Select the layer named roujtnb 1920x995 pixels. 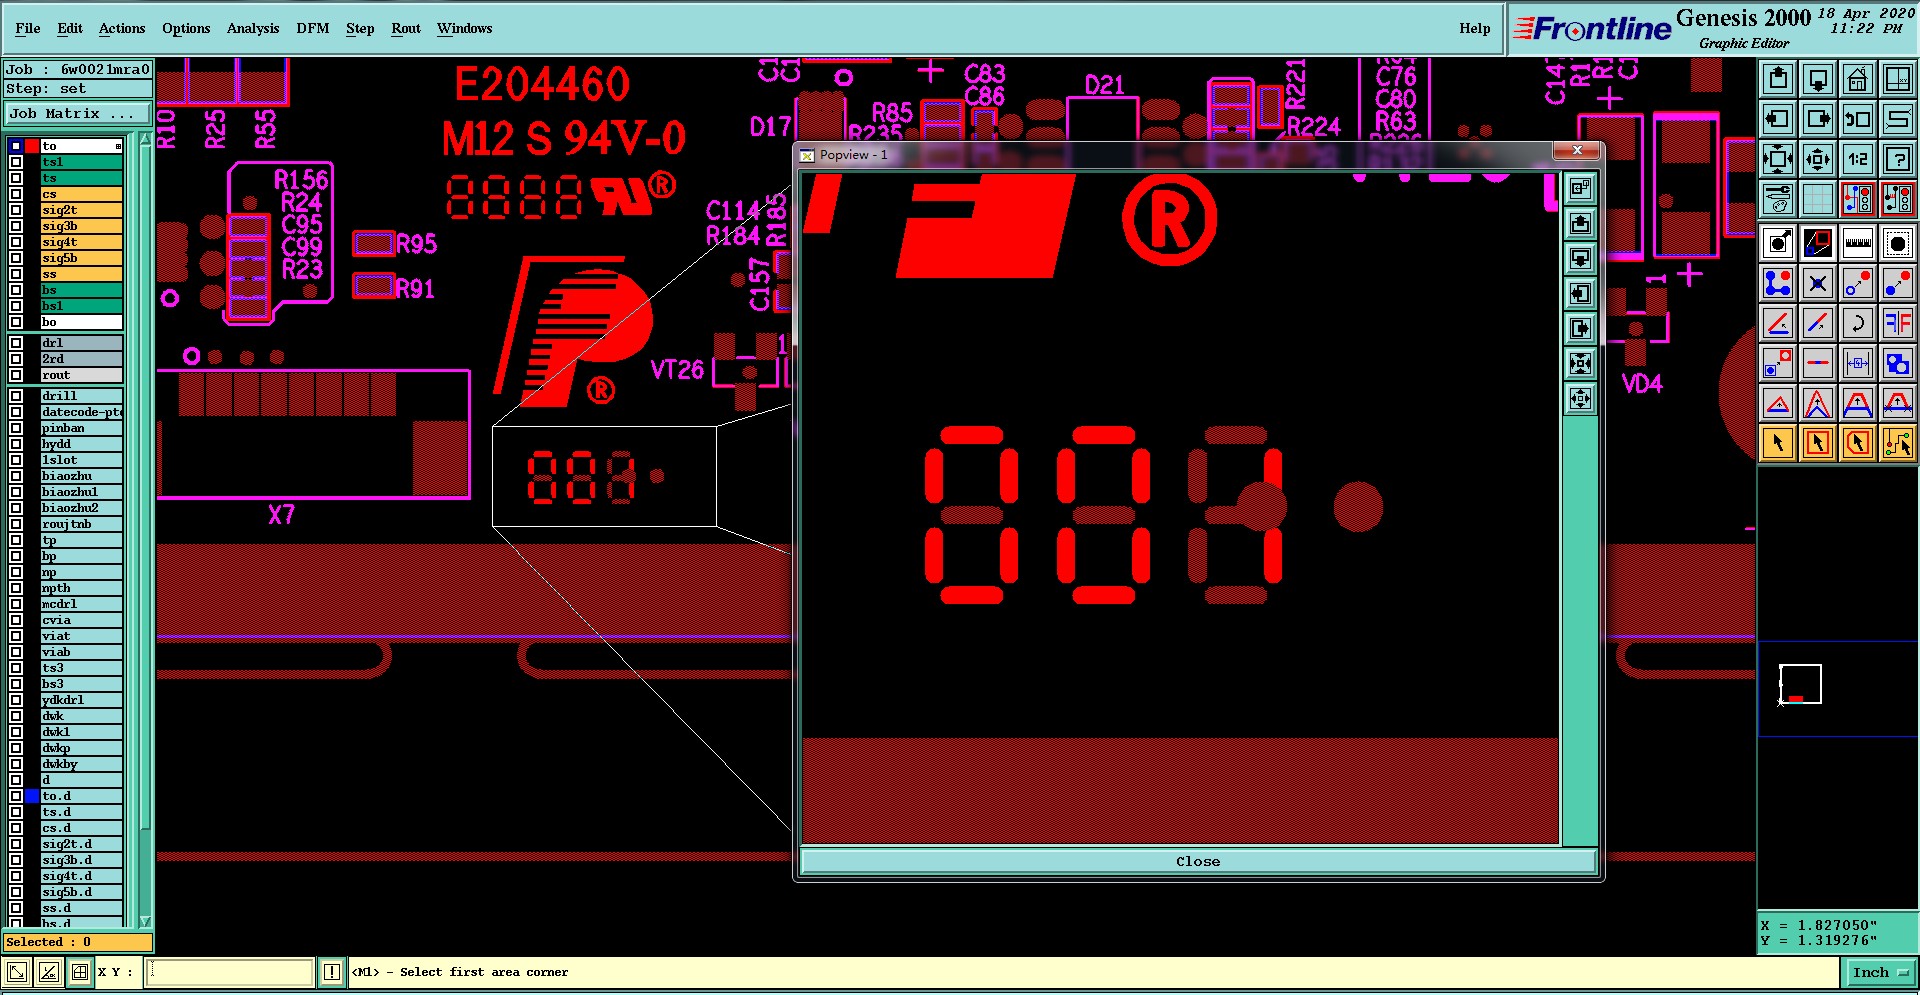pos(82,524)
